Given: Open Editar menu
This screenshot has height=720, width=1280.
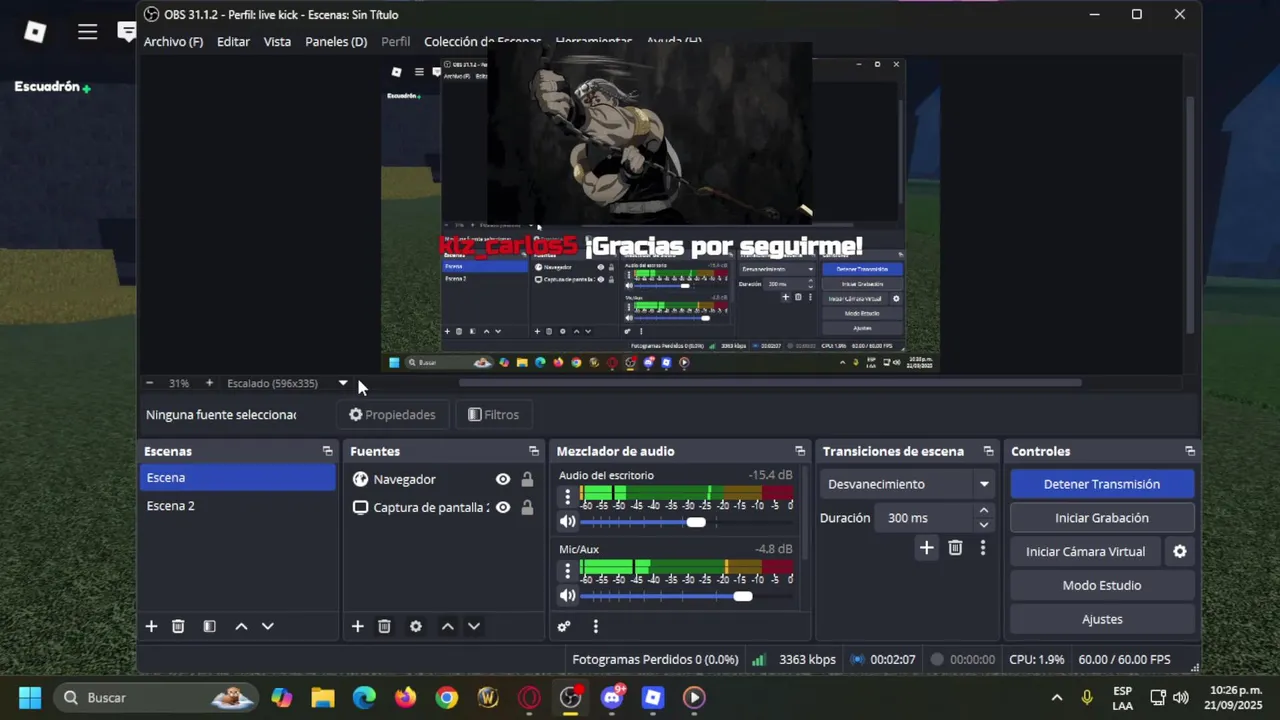Looking at the screenshot, I should pyautogui.click(x=233, y=42).
